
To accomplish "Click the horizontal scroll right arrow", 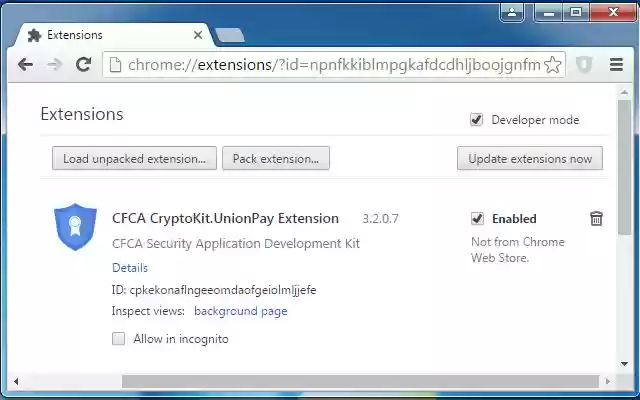I will (x=608, y=381).
